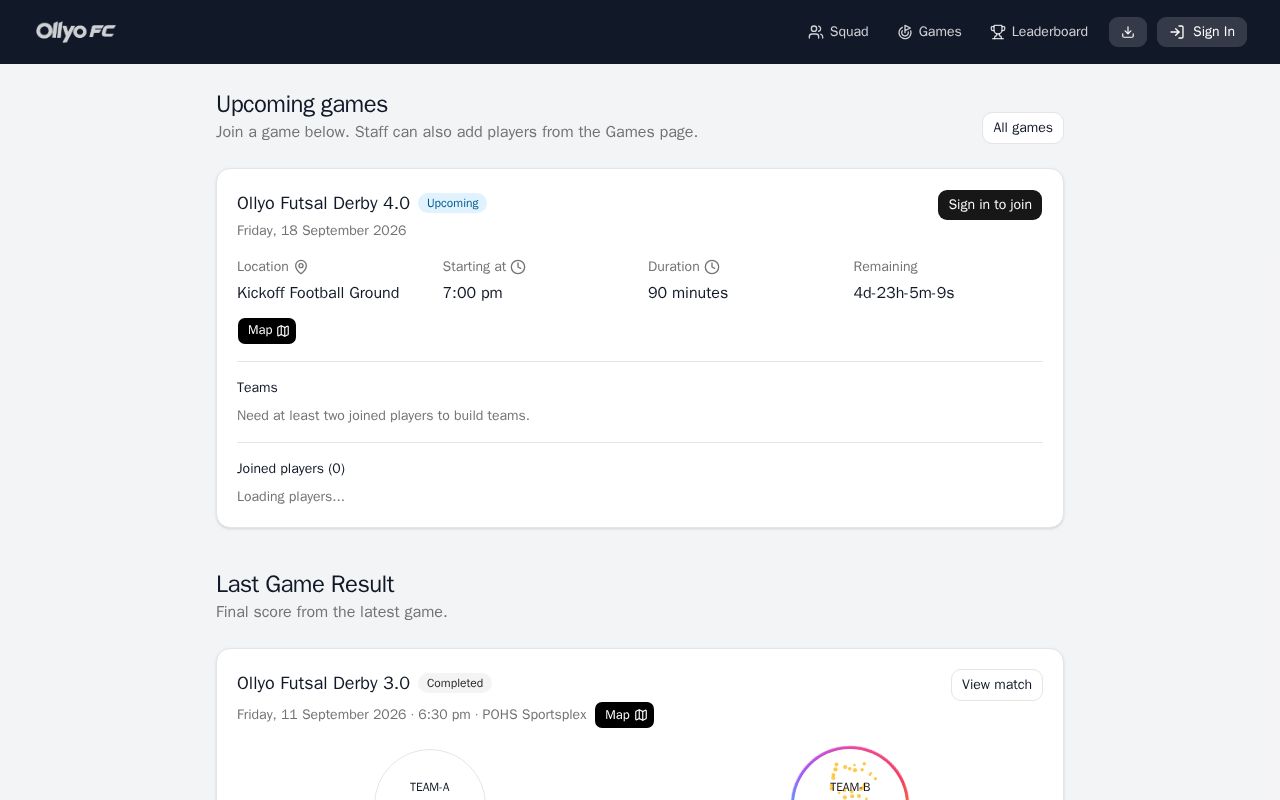Click the Completed status badge
1280x800 pixels.
(455, 683)
